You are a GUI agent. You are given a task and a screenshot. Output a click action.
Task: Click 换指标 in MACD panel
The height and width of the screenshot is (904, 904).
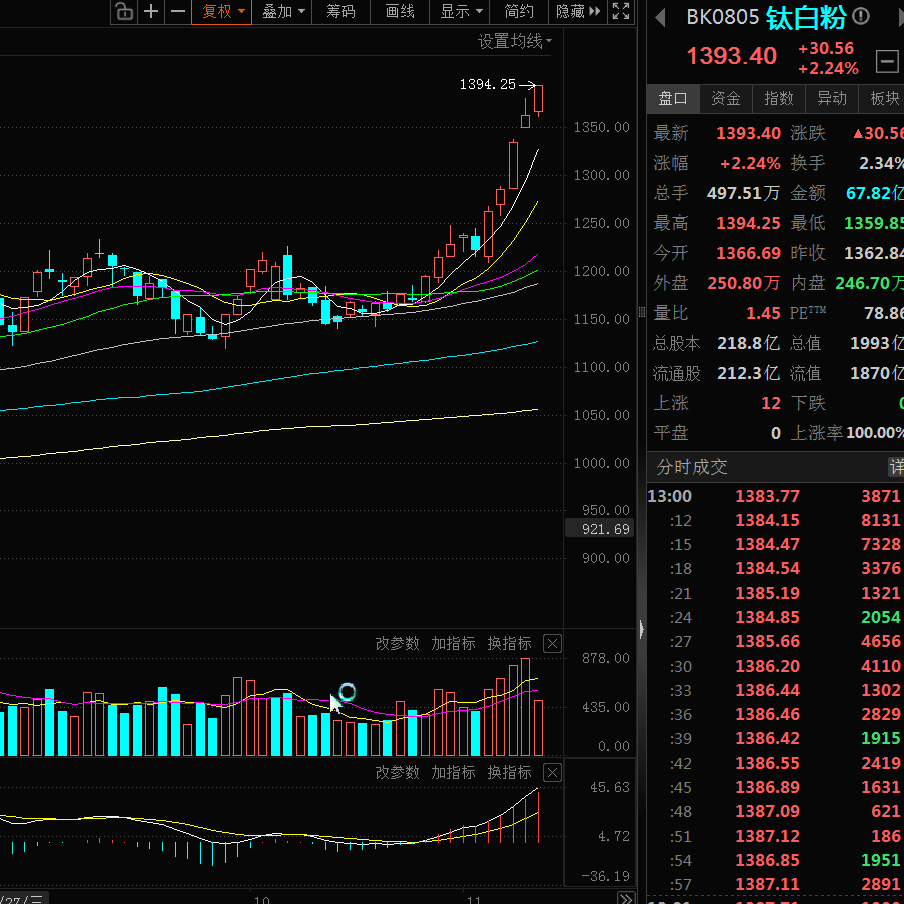pos(509,773)
